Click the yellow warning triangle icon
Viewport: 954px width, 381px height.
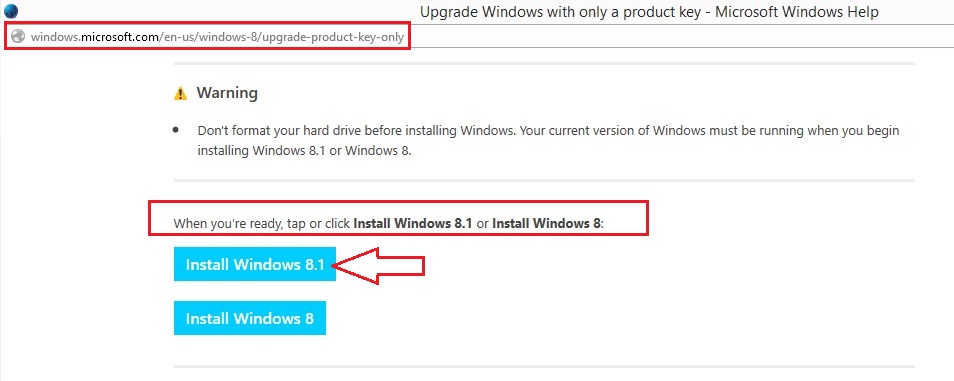(x=180, y=94)
